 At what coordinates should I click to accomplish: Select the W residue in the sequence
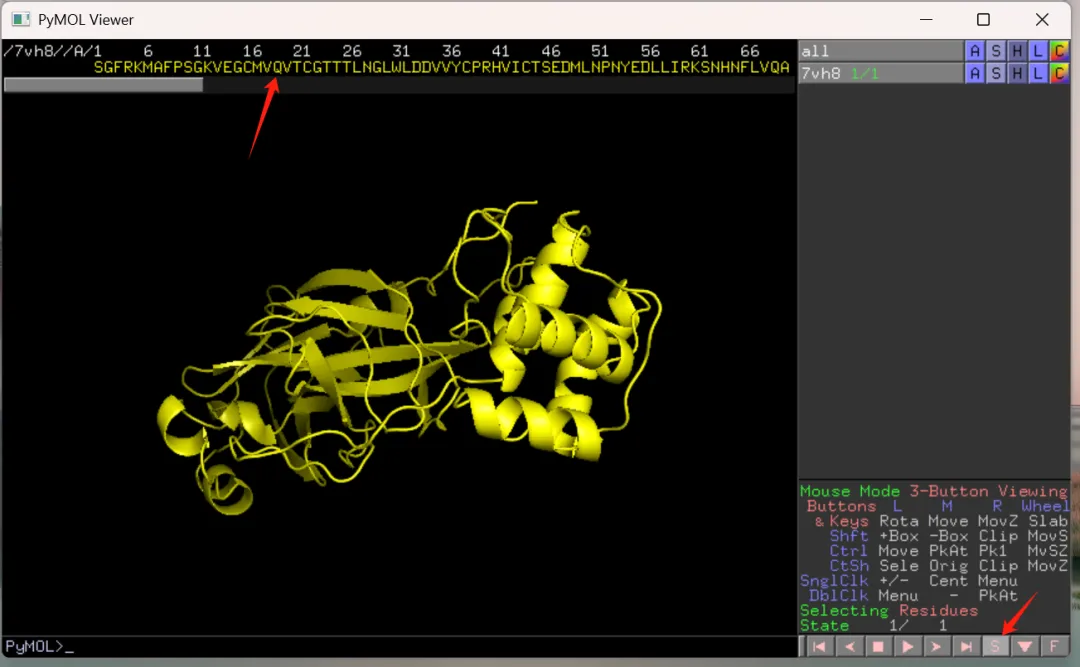tap(397, 68)
